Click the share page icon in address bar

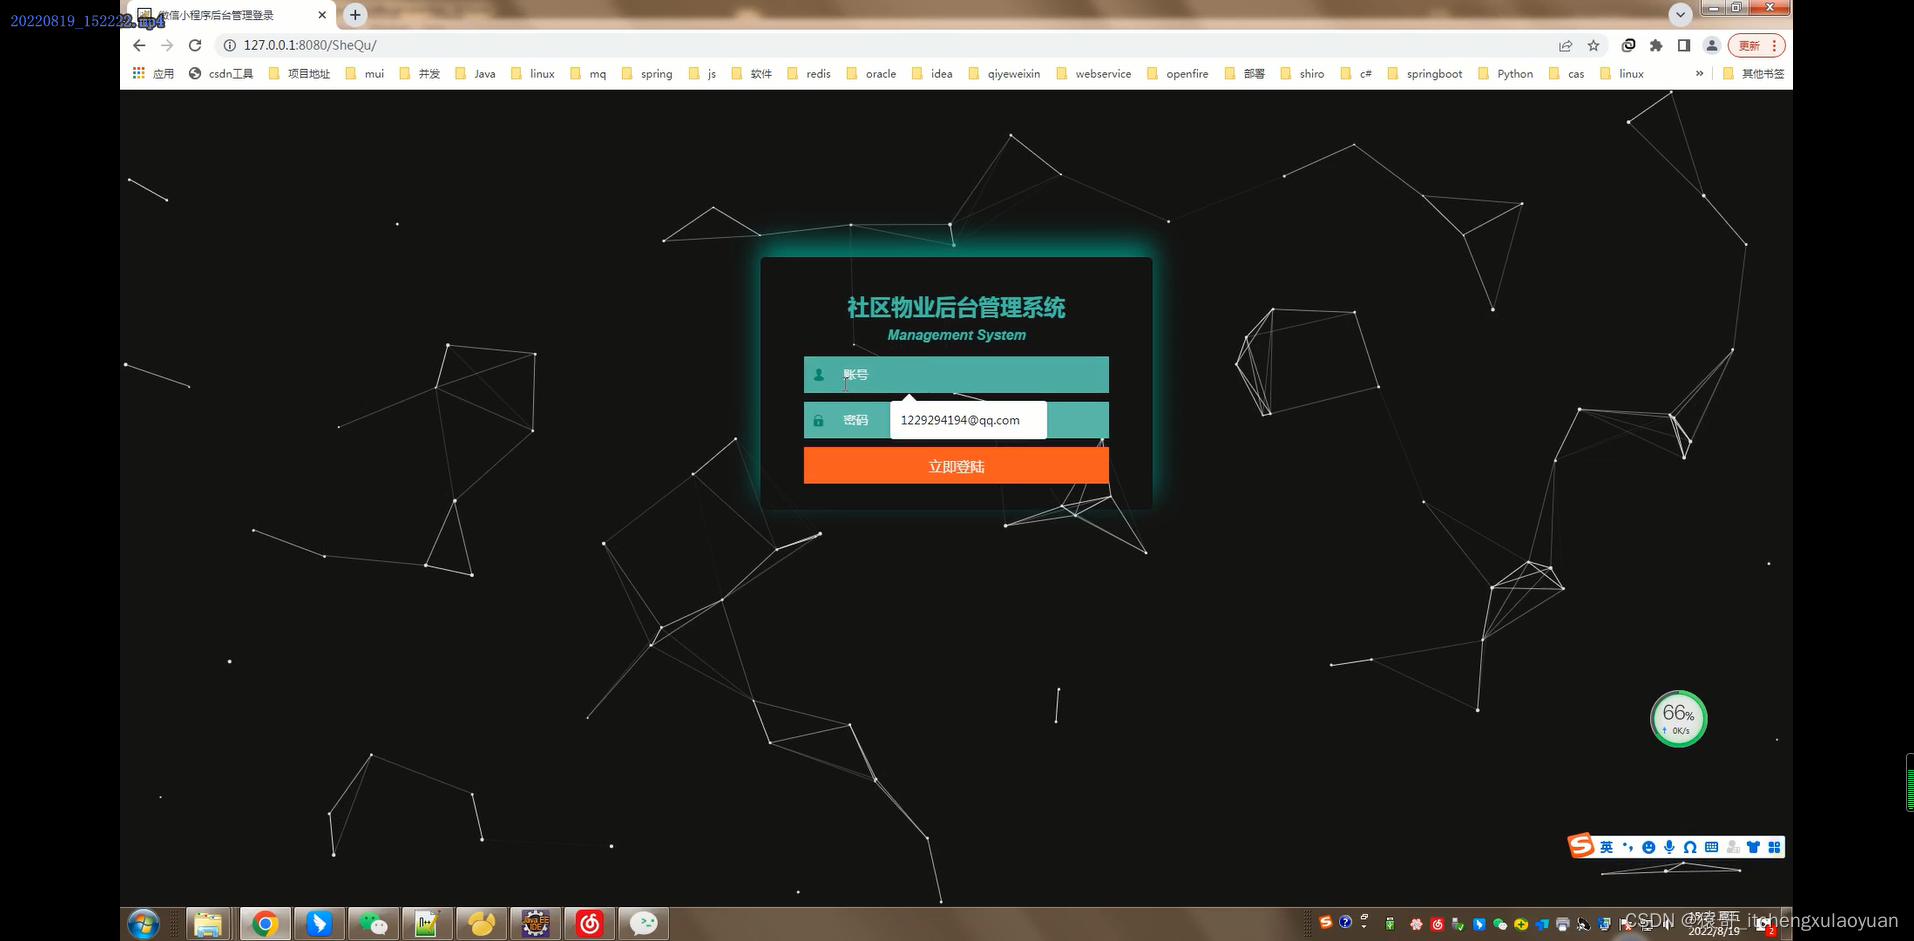click(x=1565, y=45)
